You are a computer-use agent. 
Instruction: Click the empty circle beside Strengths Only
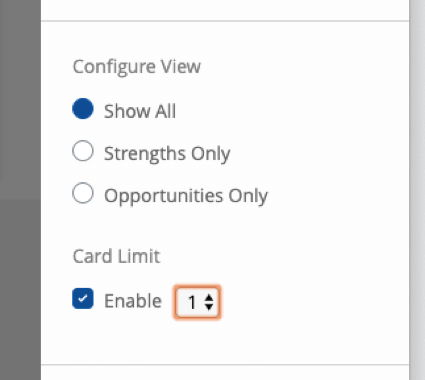(x=83, y=151)
